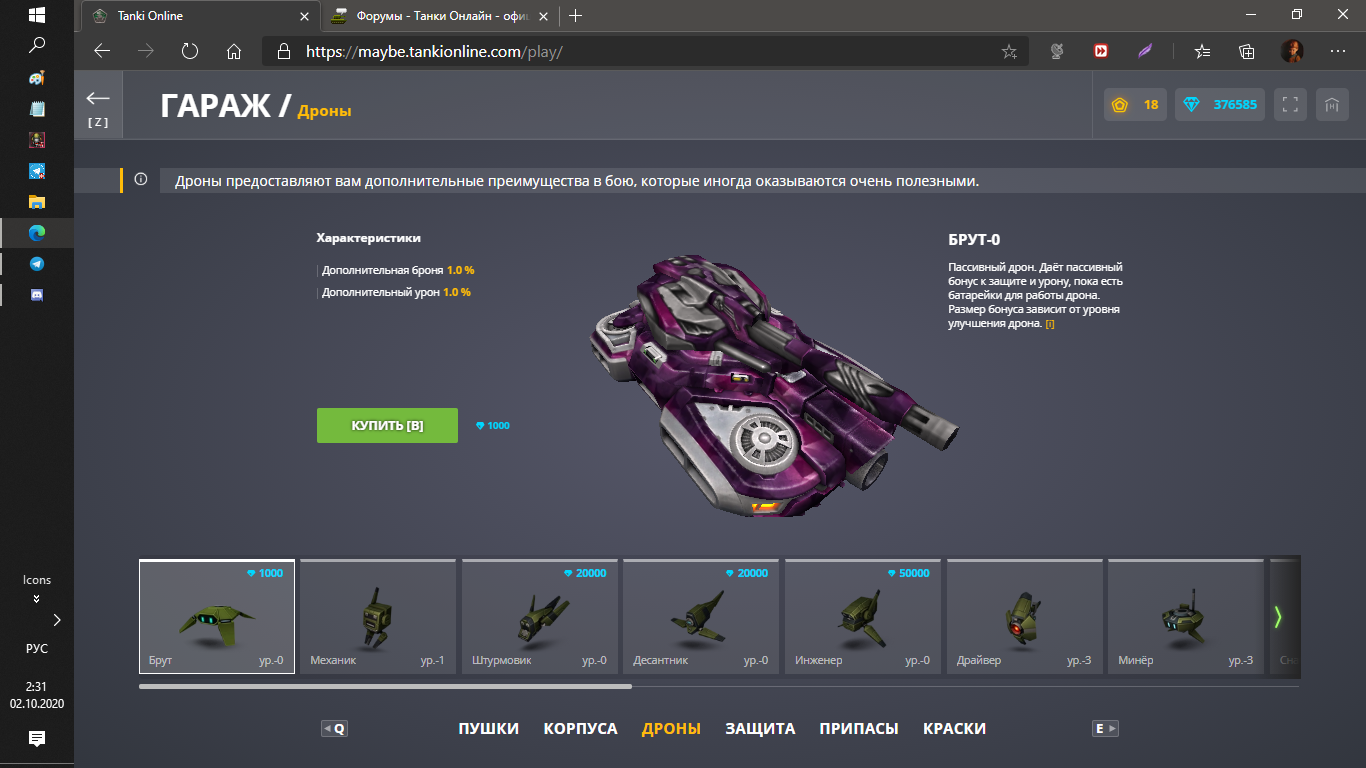The height and width of the screenshot is (768, 1366).
Task: Click the info icon beside the drones hint
Action: (141, 180)
